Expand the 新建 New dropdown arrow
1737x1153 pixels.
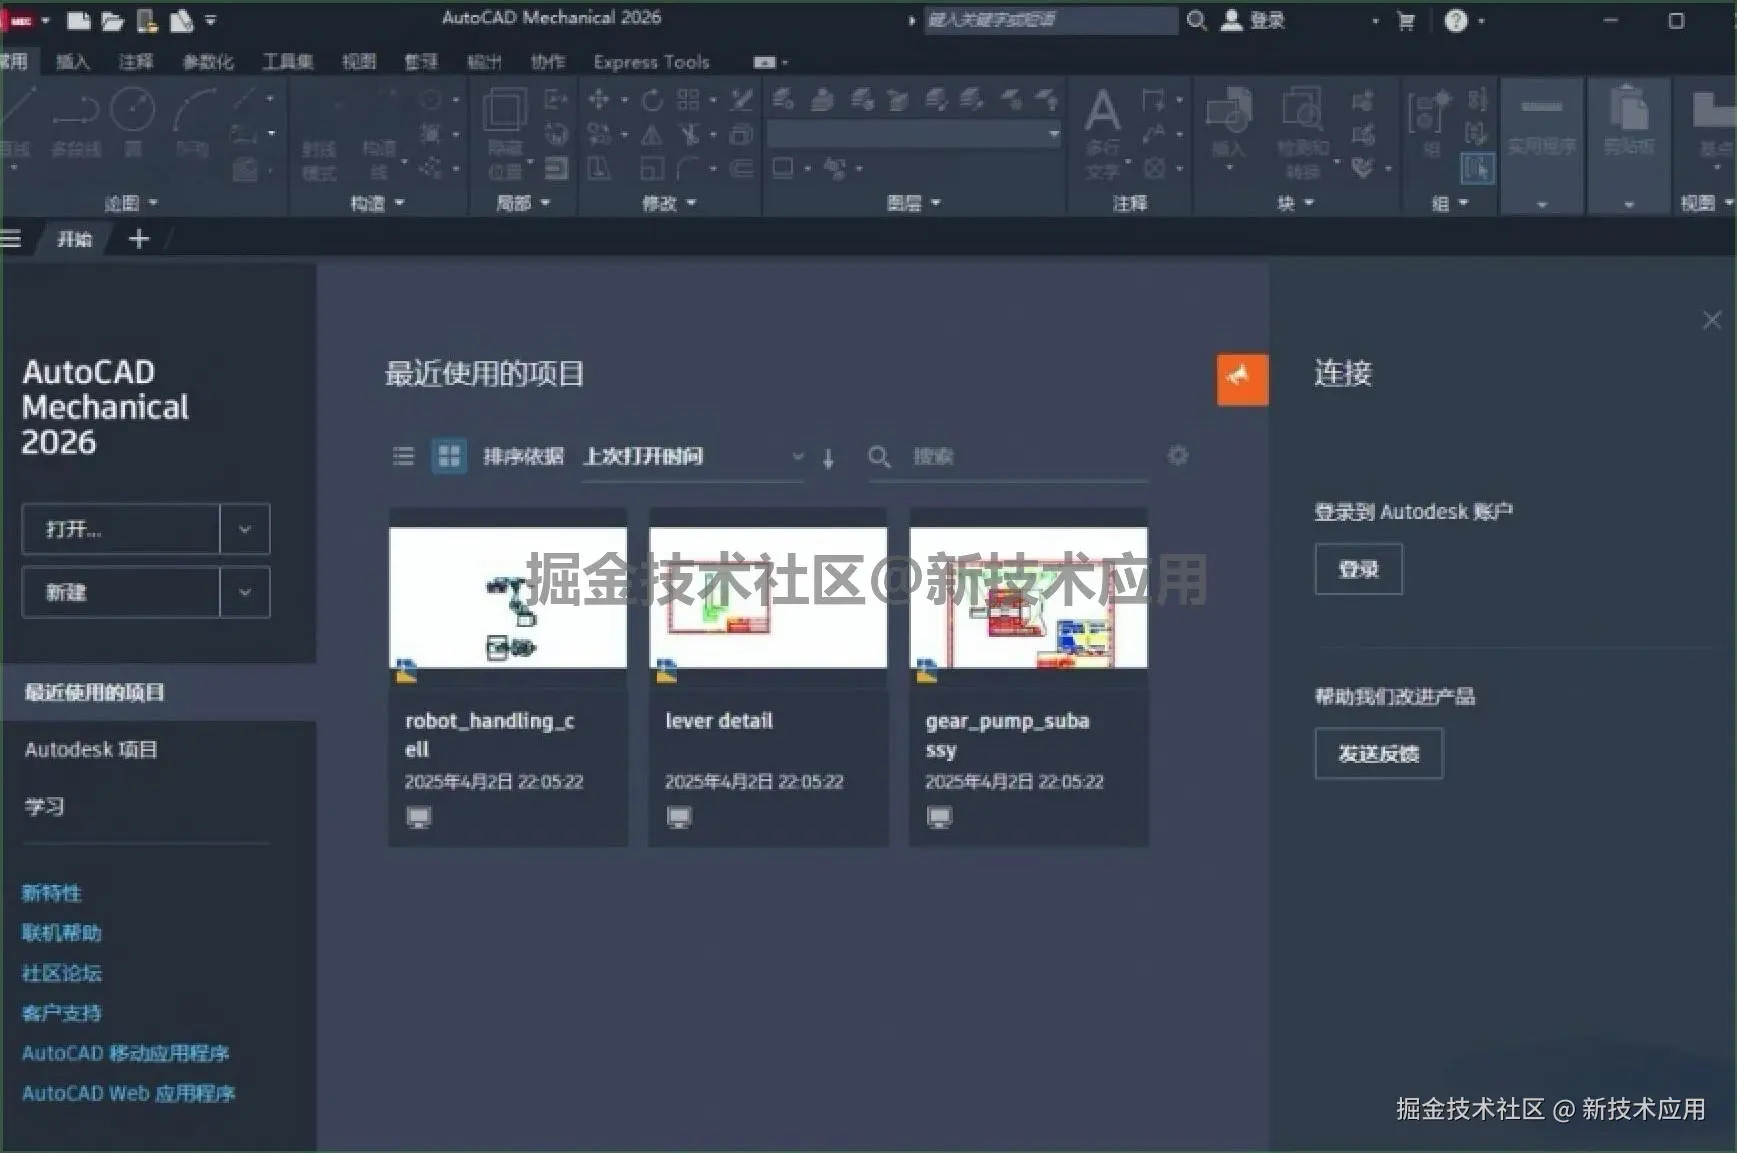pos(245,592)
